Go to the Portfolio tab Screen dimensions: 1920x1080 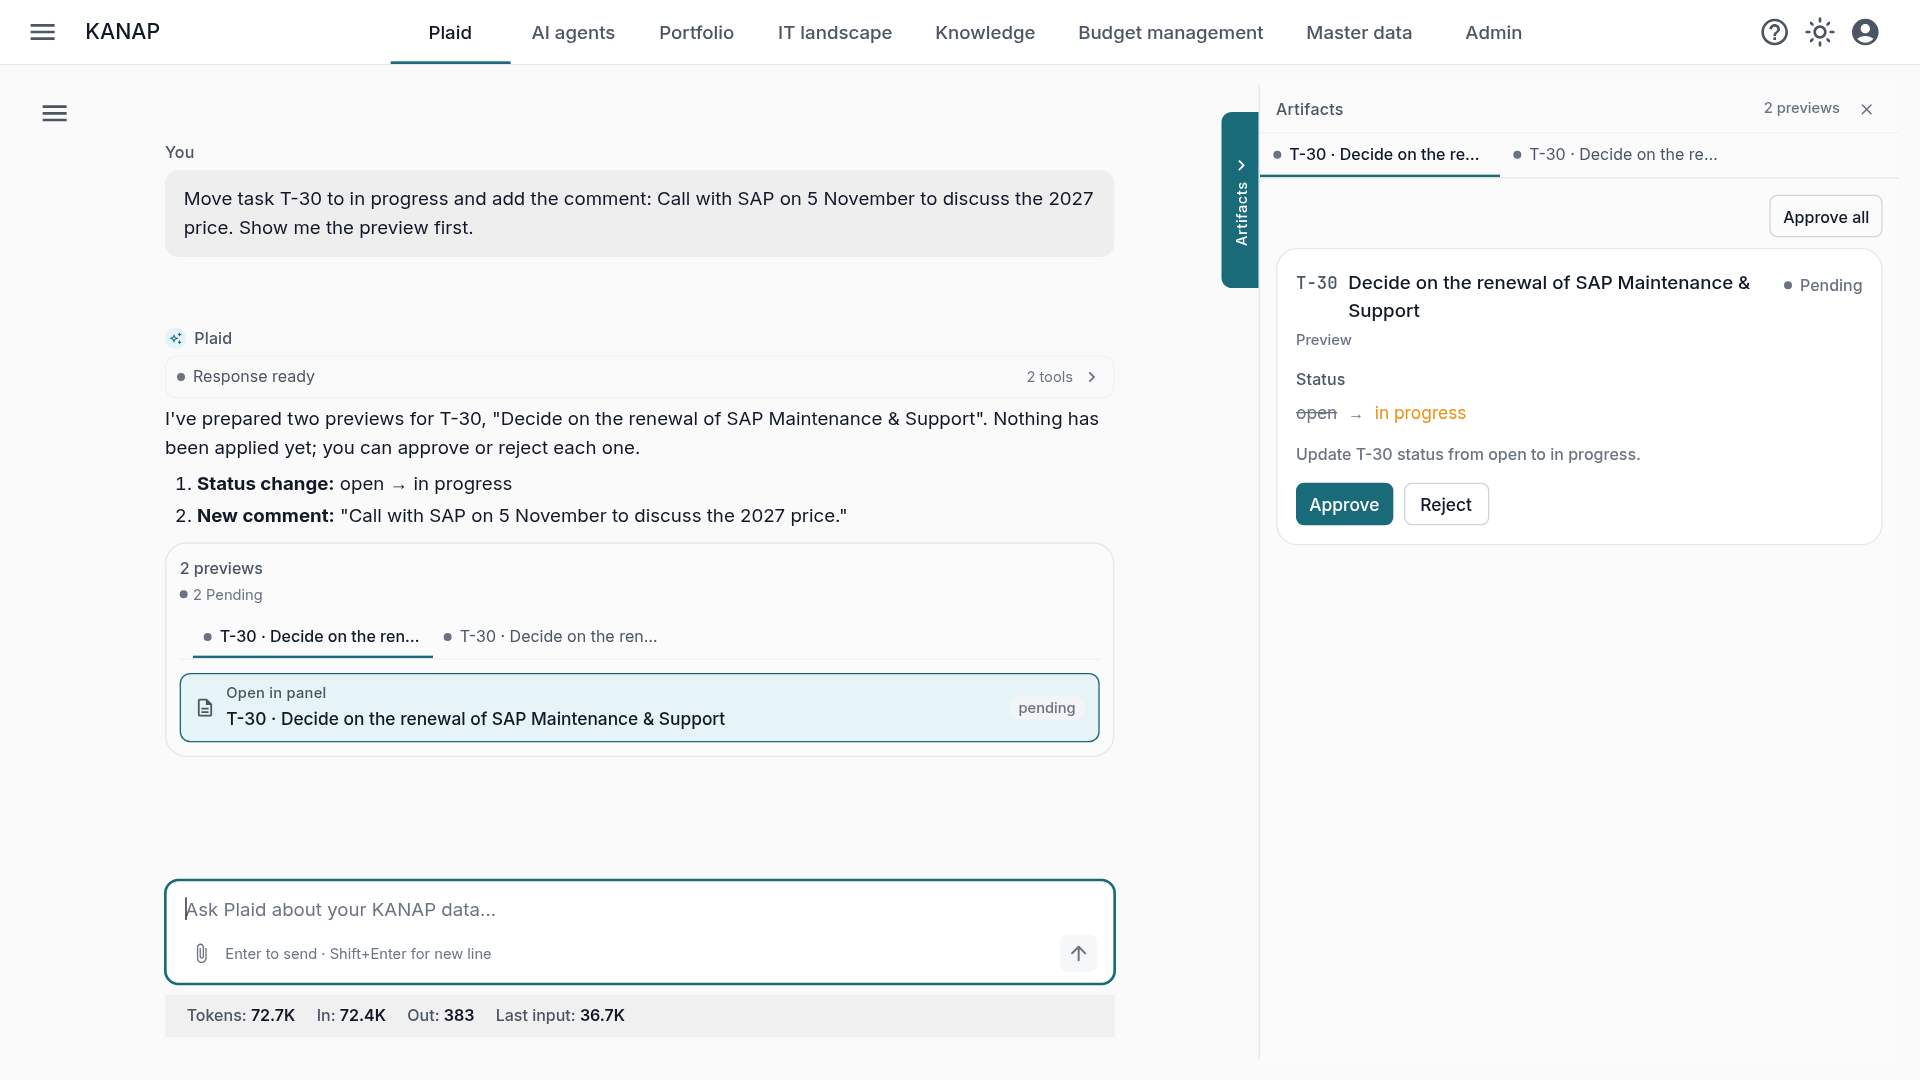tap(696, 32)
